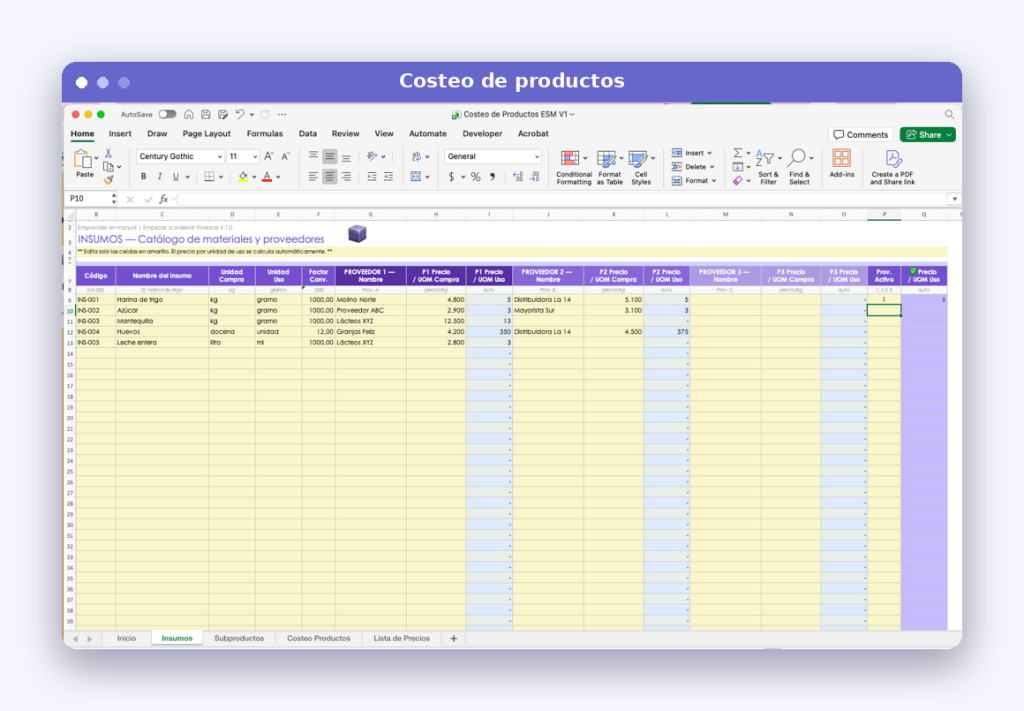Toggle align left
Screen dimensions: 1024x711
pos(313,177)
